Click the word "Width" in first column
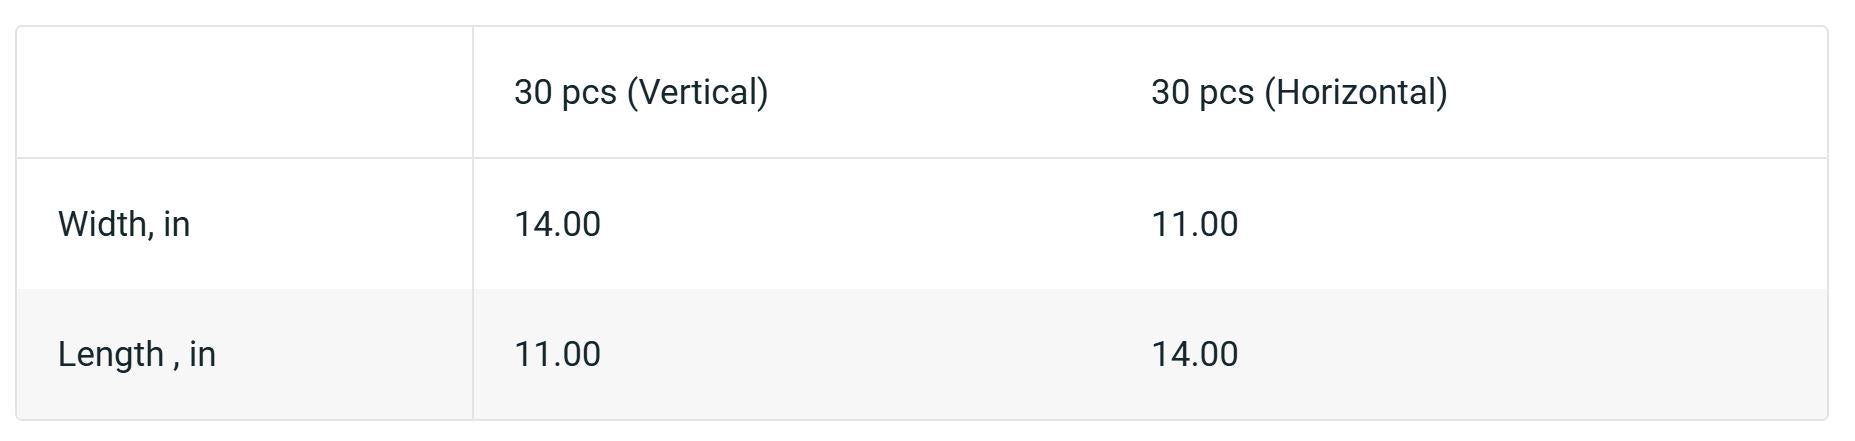Image resolution: width=1855 pixels, height=441 pixels. (x=104, y=224)
